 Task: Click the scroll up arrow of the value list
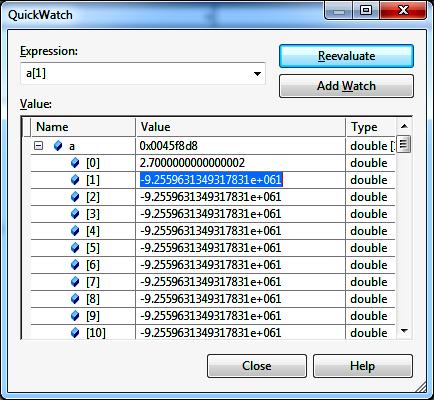pos(404,126)
